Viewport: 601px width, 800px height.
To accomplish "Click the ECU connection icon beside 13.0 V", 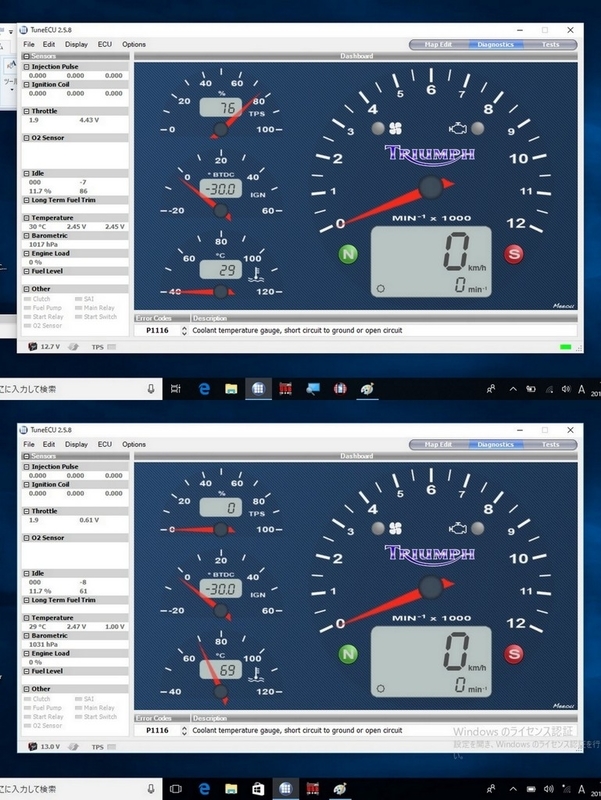I will point(33,746).
